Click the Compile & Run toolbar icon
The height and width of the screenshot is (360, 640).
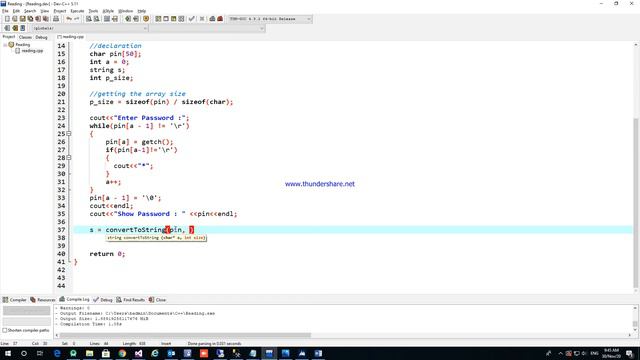(173, 19)
